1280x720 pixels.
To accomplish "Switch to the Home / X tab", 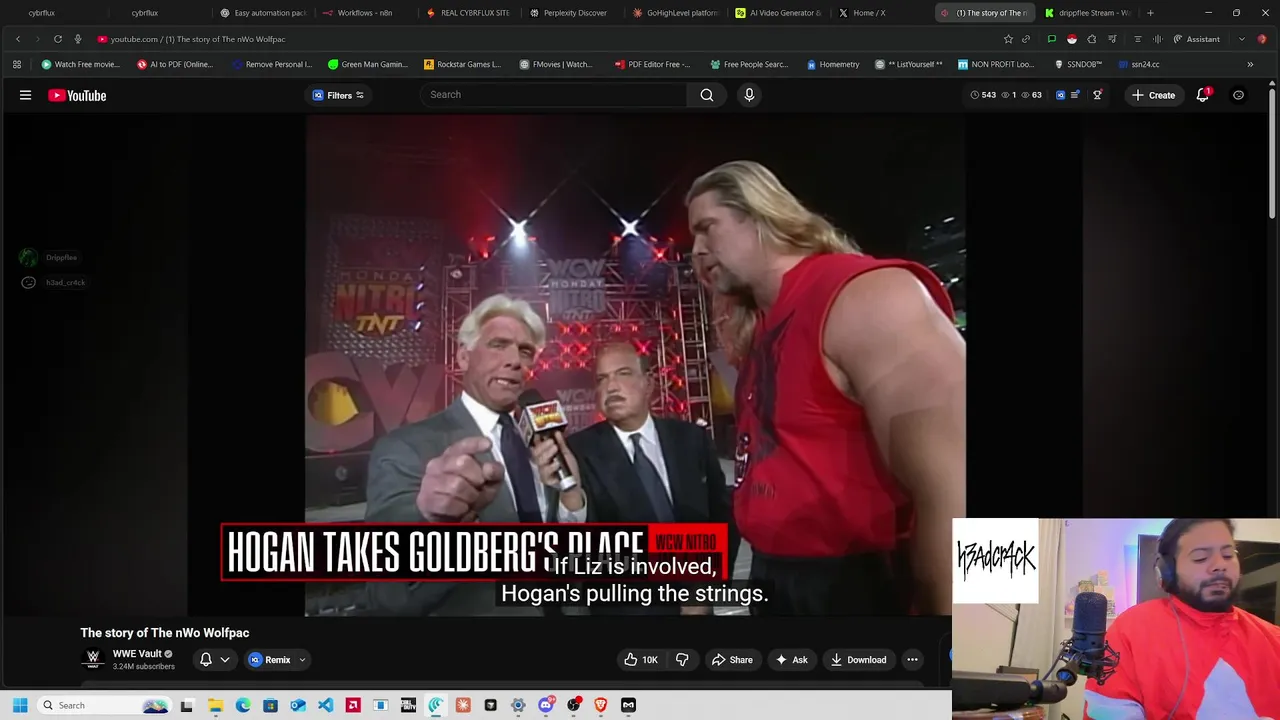I will point(879,13).
